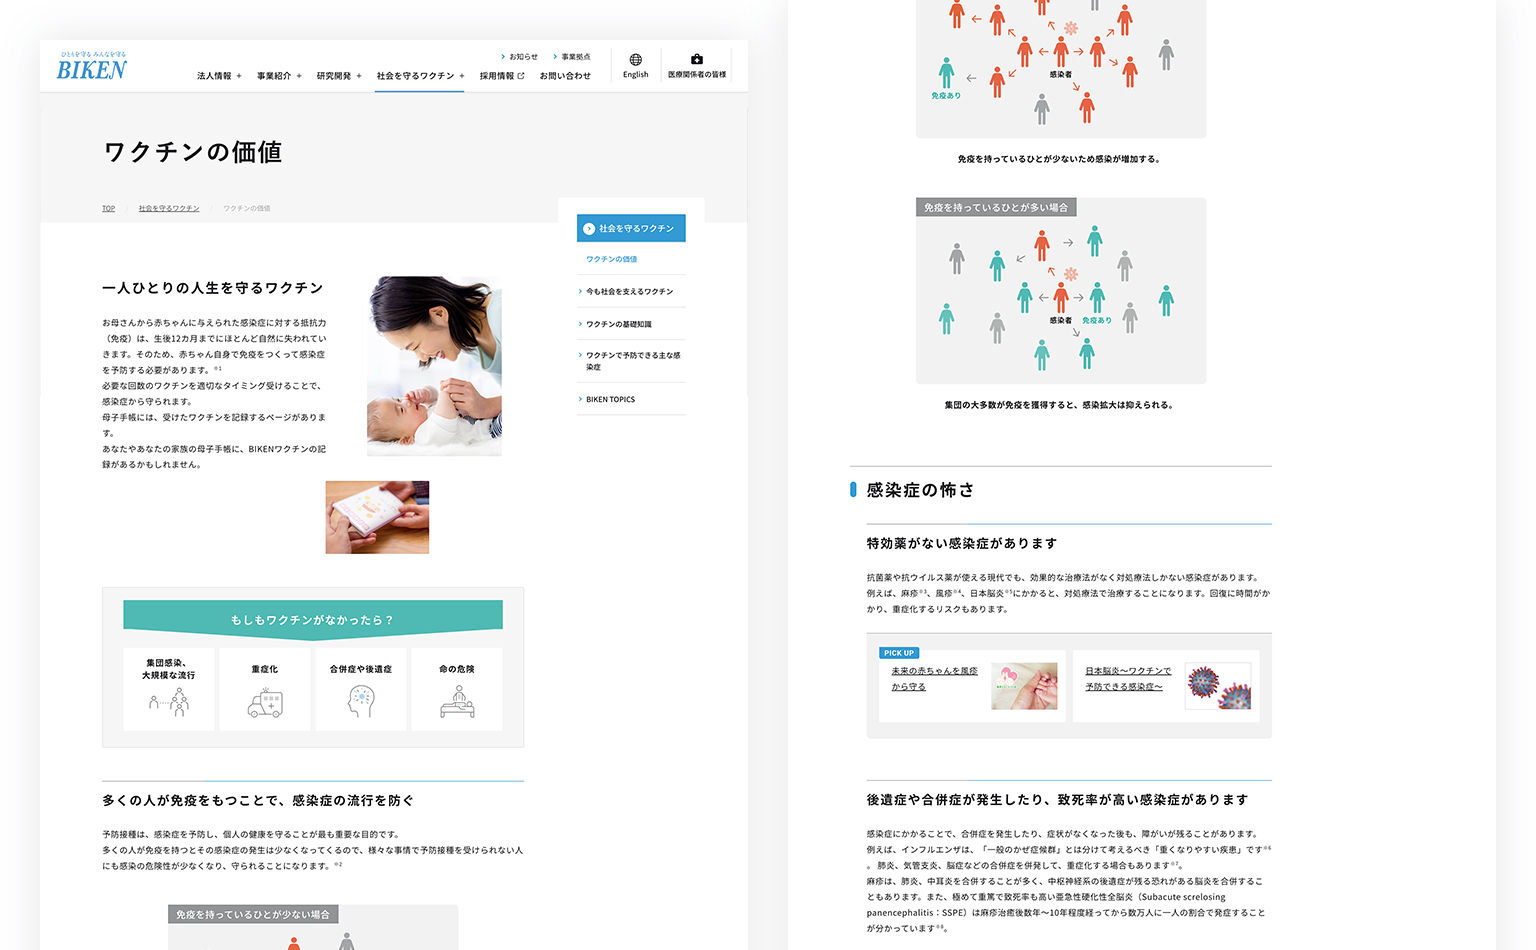Click the TOP breadcrumb link
The width and height of the screenshot is (1536, 950).
[x=108, y=208]
